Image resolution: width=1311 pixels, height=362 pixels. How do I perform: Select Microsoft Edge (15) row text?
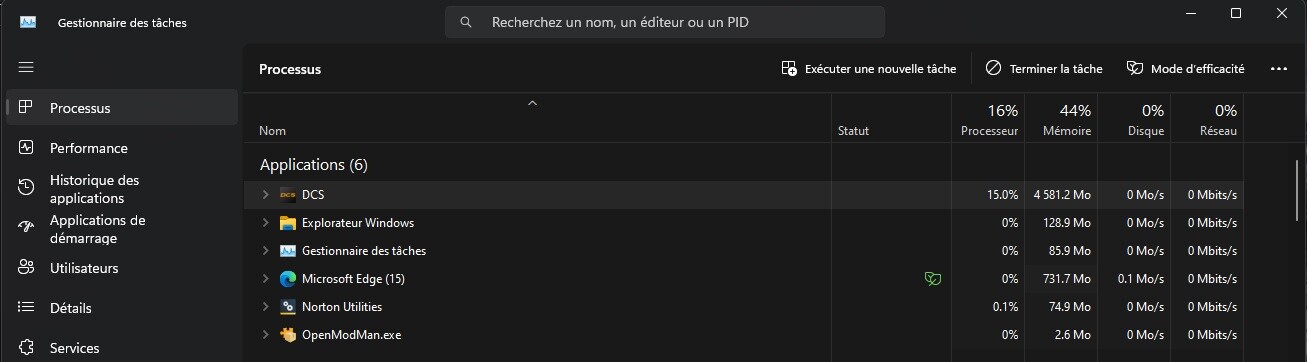pyautogui.click(x=353, y=279)
